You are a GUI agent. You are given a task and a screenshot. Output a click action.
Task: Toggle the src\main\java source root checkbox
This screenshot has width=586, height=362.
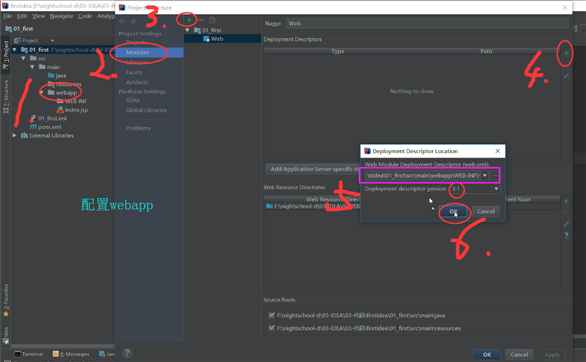point(272,315)
